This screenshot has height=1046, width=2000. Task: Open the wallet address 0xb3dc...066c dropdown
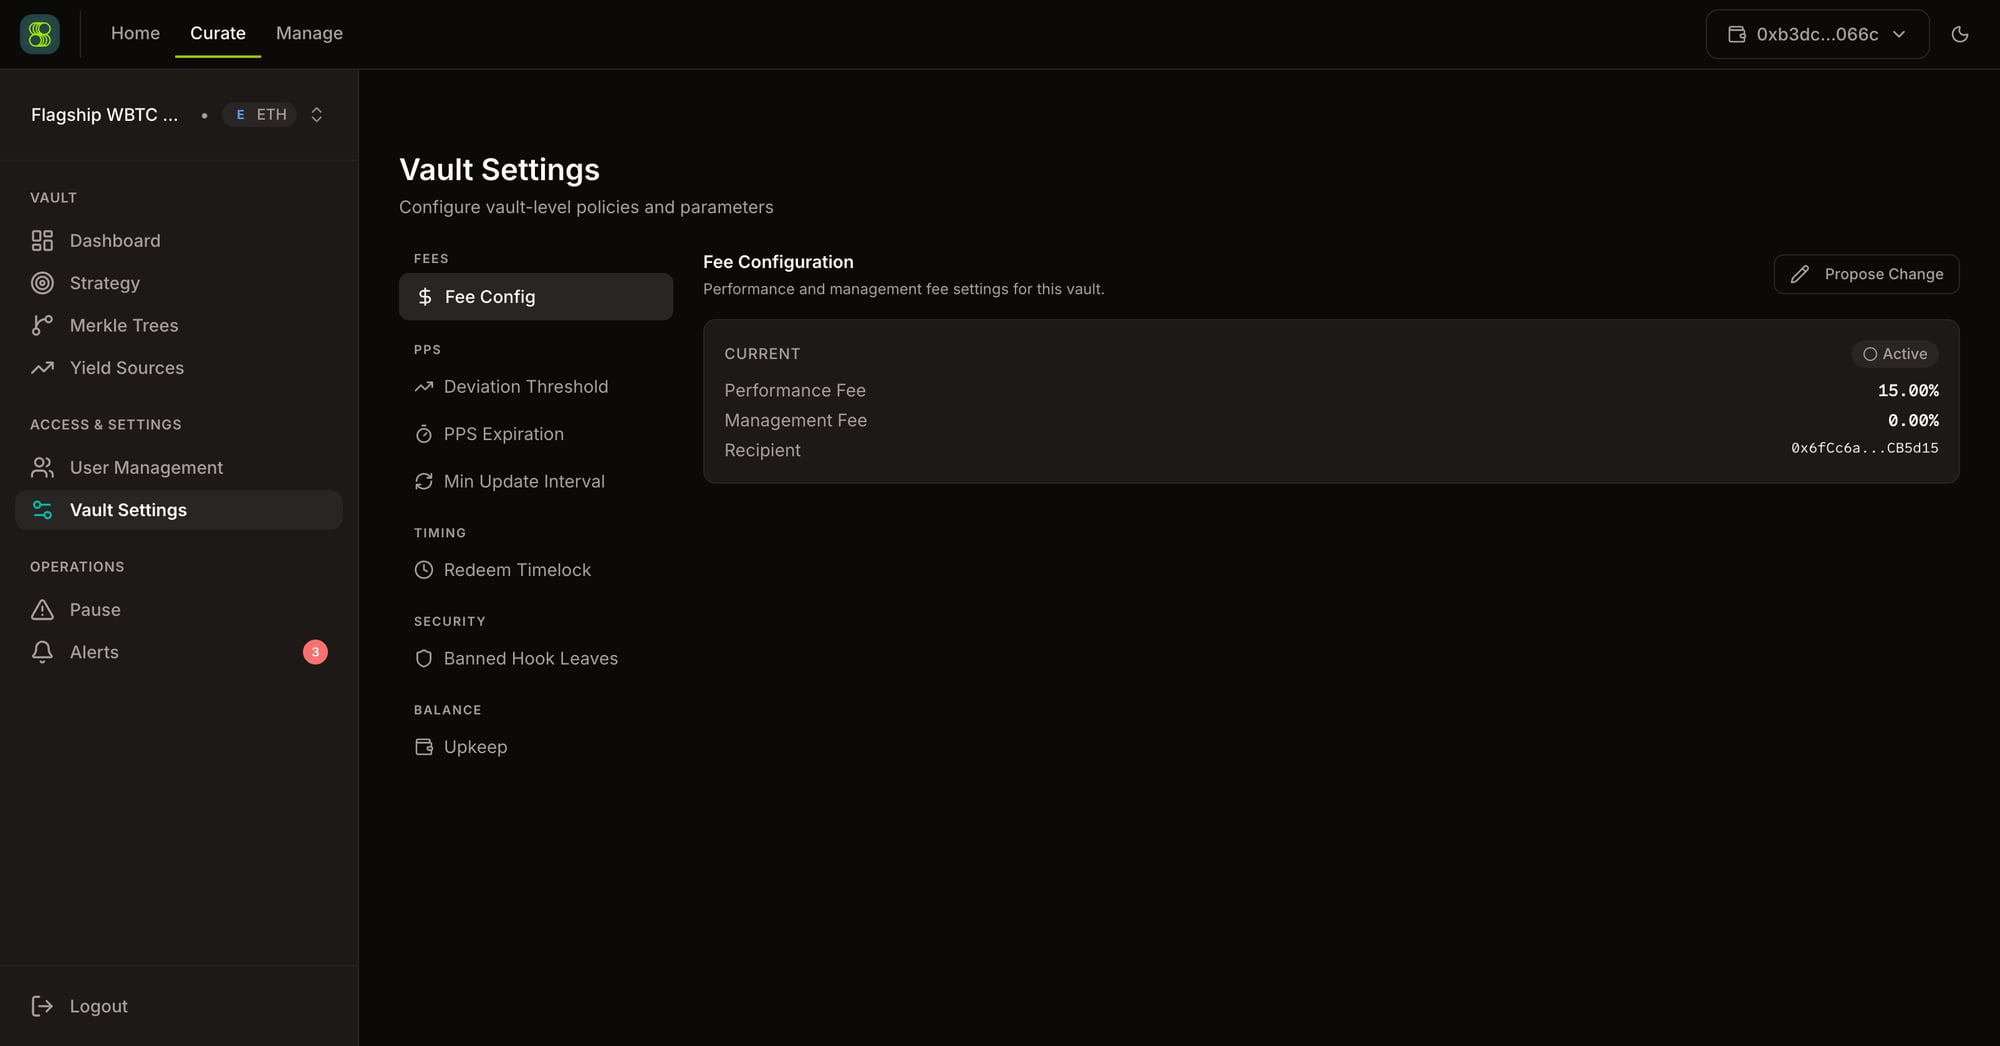tap(1817, 34)
